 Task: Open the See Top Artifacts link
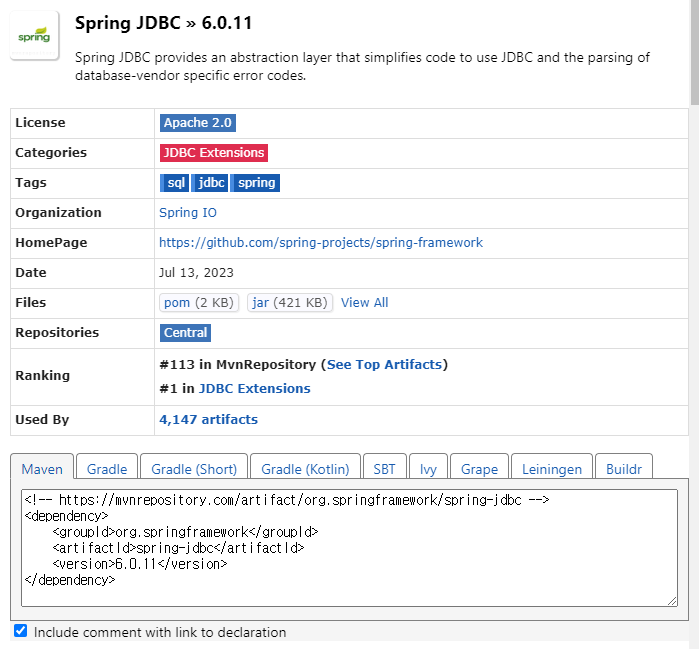[x=384, y=365]
